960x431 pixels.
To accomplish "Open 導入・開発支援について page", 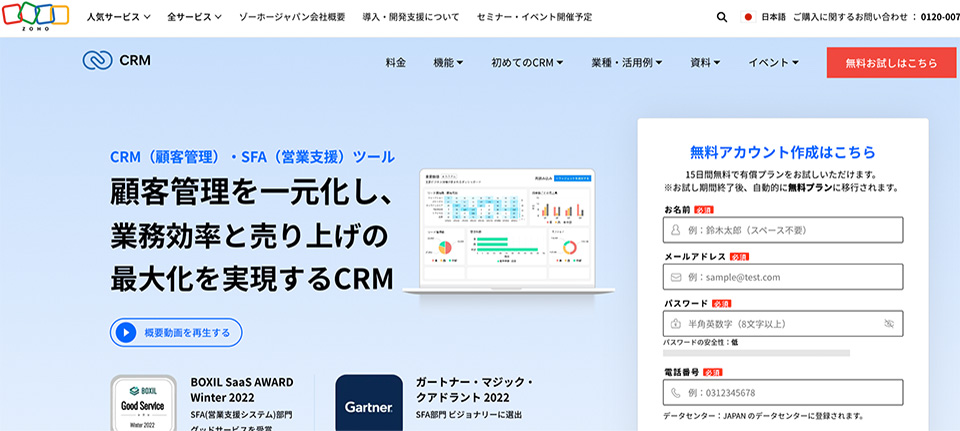I will (411, 17).
